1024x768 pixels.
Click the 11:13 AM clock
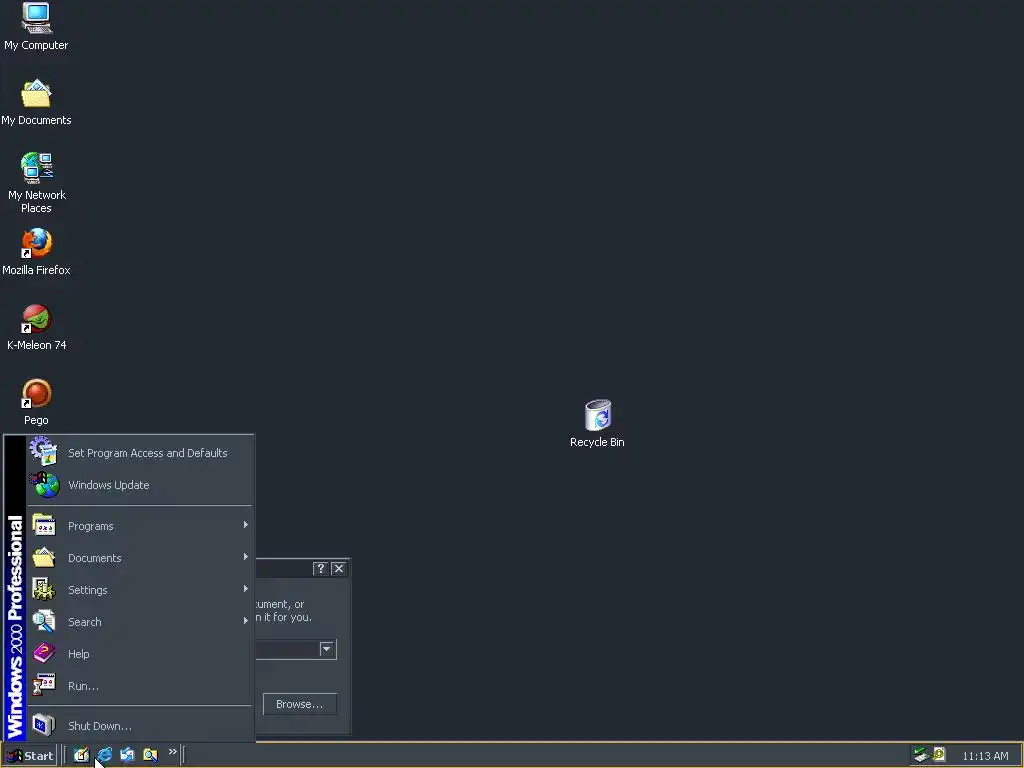(985, 756)
